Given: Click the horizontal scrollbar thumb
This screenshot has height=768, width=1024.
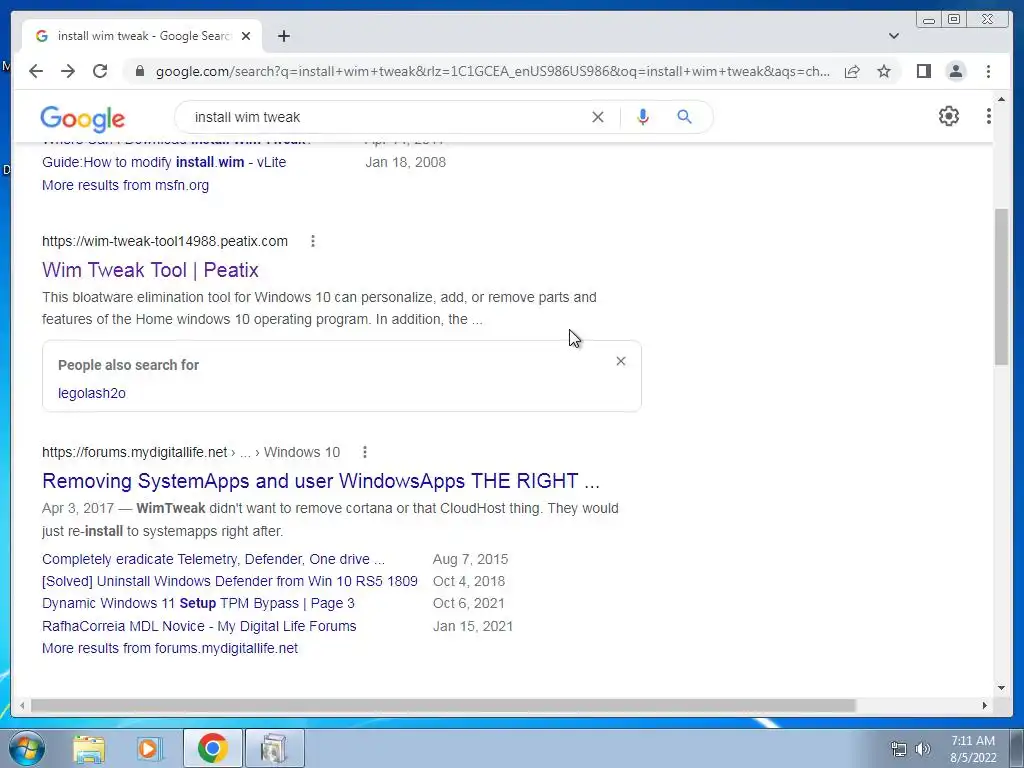Looking at the screenshot, I should pos(443,705).
